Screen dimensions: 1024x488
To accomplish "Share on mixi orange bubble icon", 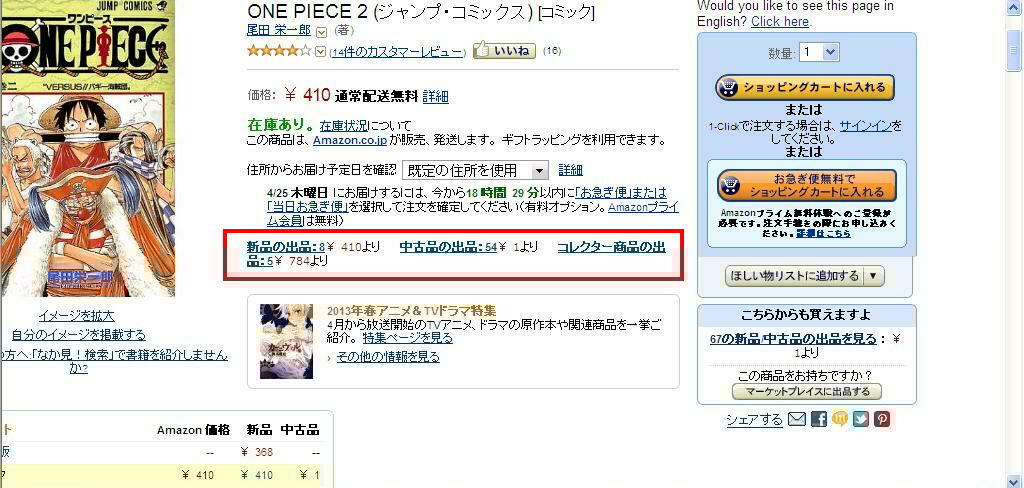I will [840, 419].
